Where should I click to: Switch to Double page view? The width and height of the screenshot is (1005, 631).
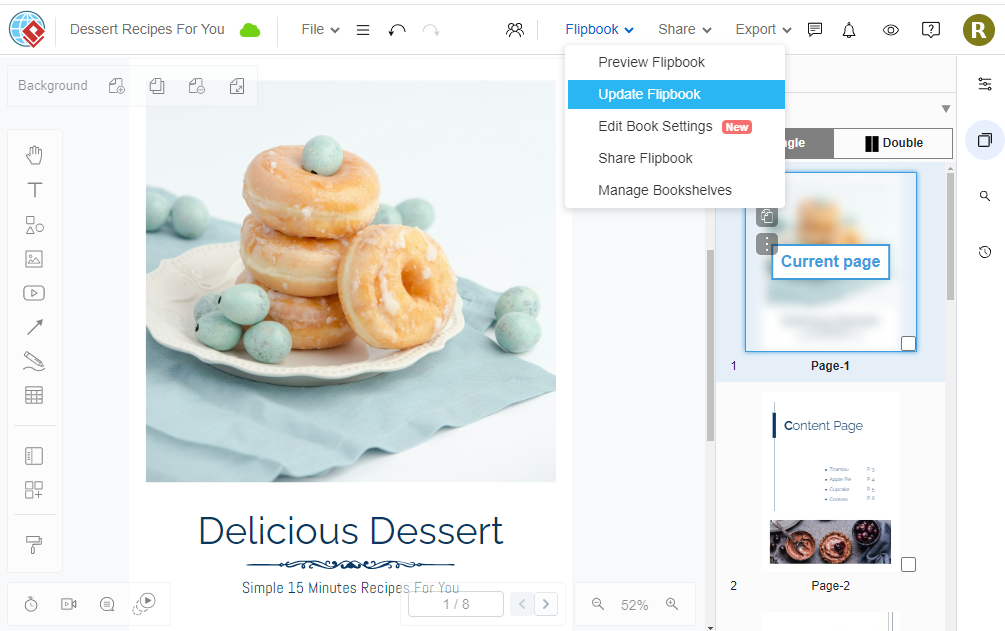pos(893,143)
